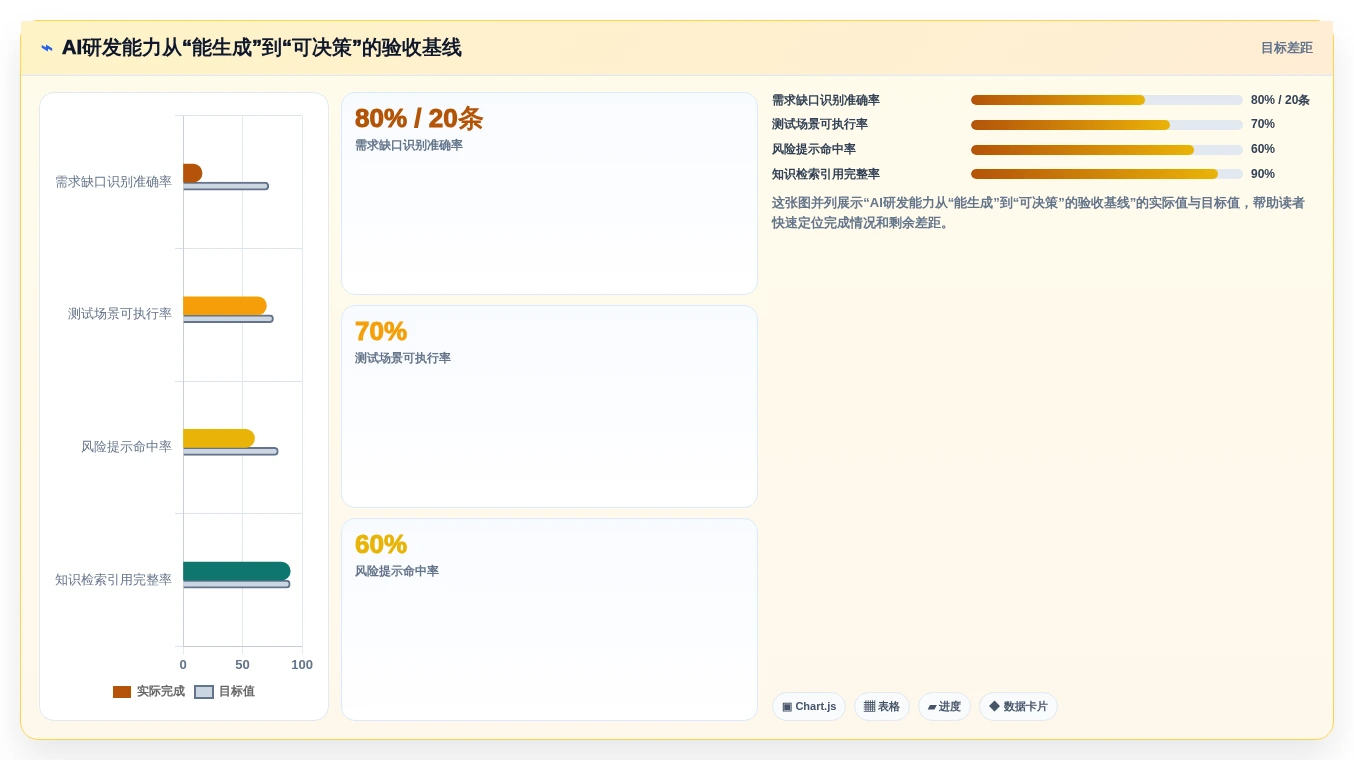Image resolution: width=1354 pixels, height=760 pixels.
Task: Click the yellow actual bar for 风险提示命中率
Action: tap(219, 438)
